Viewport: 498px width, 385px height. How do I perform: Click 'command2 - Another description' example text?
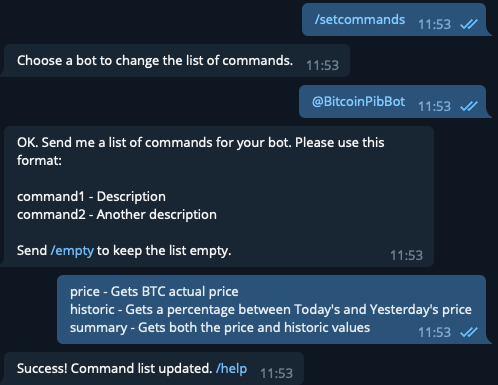(x=117, y=215)
